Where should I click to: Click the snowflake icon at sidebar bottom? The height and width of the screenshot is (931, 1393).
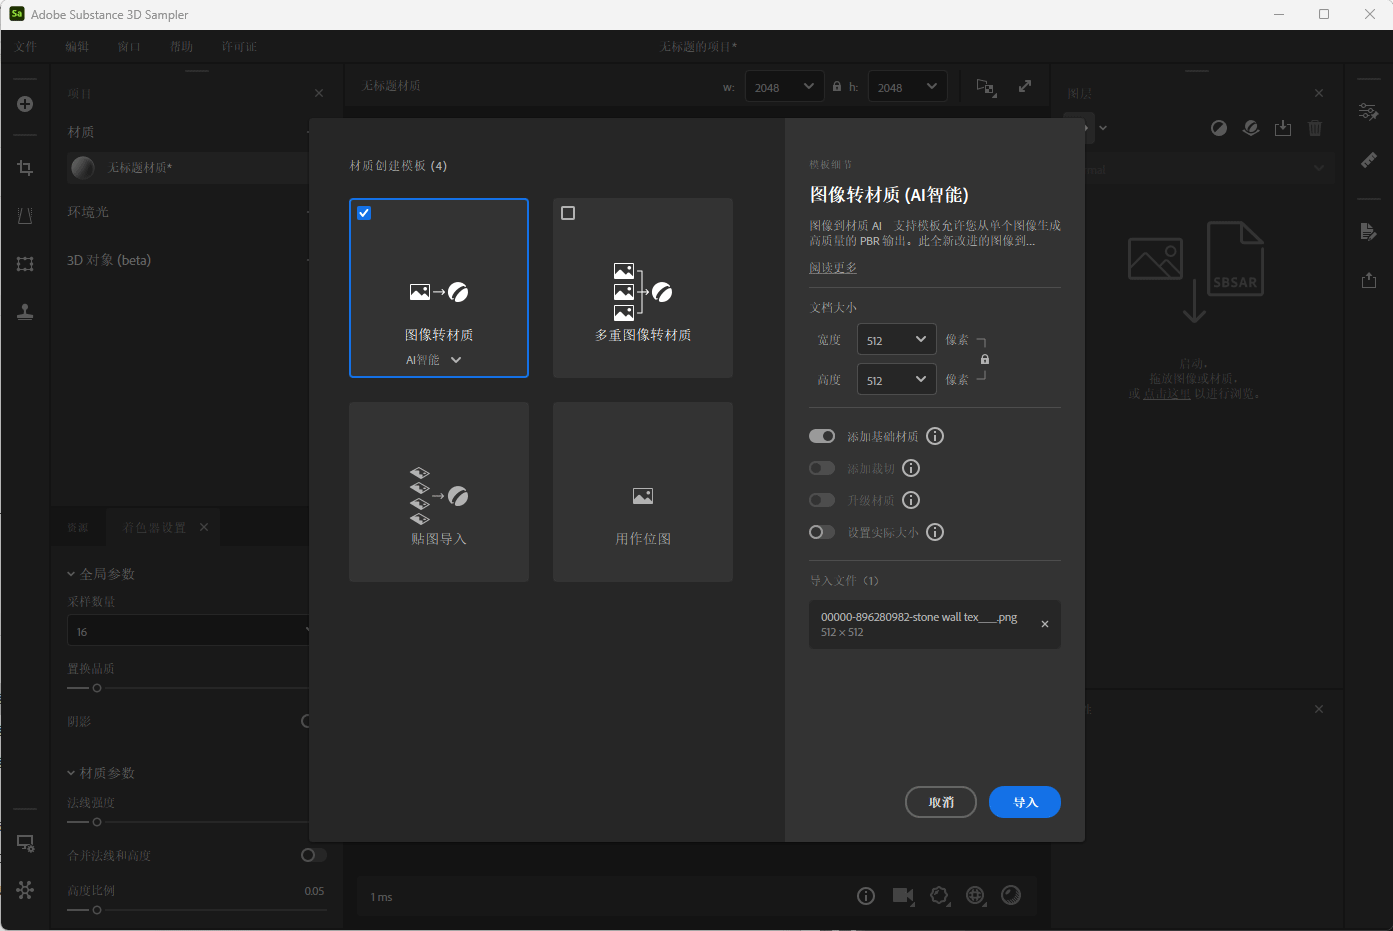click(25, 890)
